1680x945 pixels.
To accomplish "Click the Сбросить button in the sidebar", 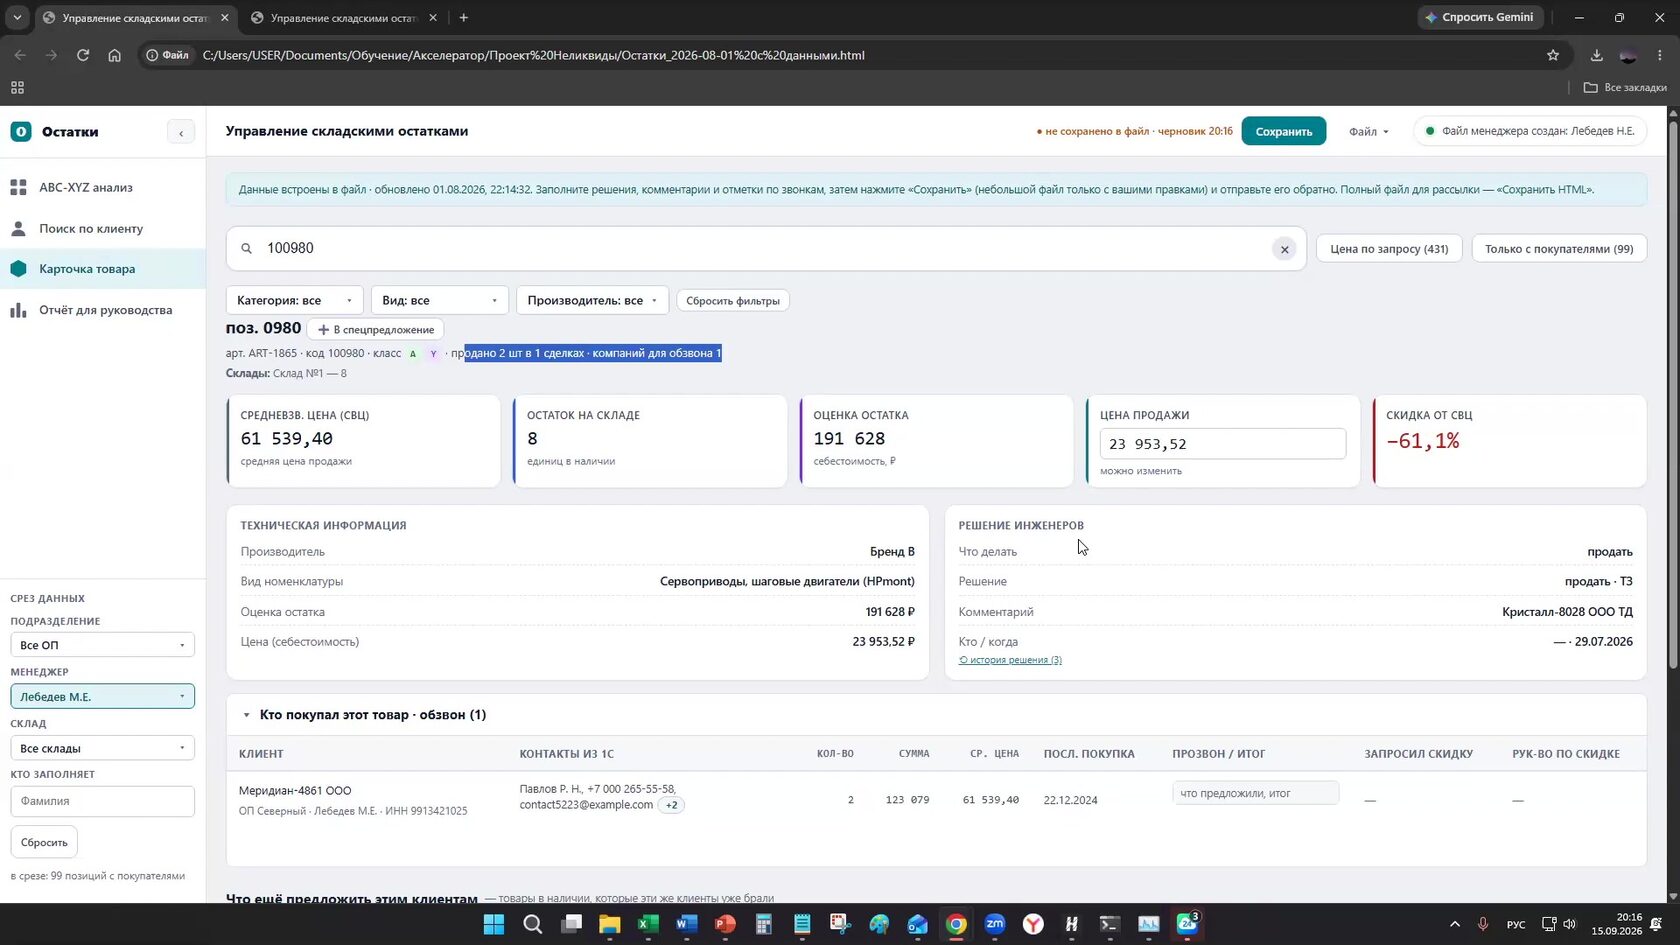I will coord(44,842).
